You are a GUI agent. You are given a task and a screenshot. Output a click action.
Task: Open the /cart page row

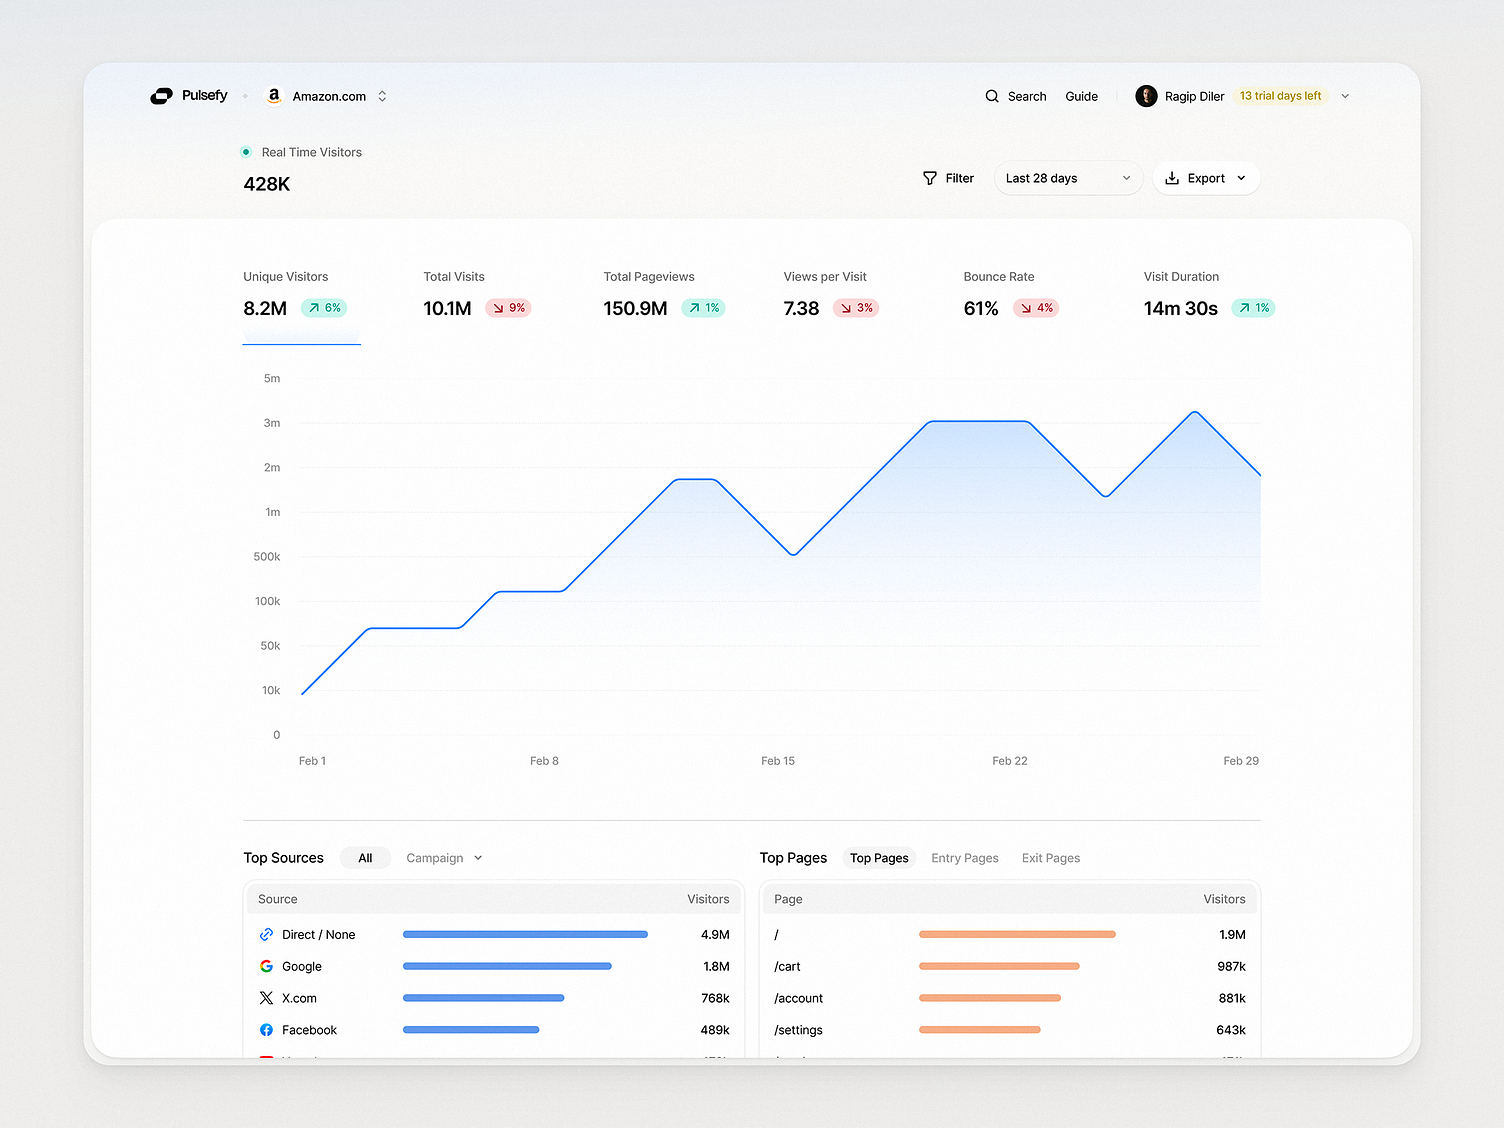(1010, 966)
